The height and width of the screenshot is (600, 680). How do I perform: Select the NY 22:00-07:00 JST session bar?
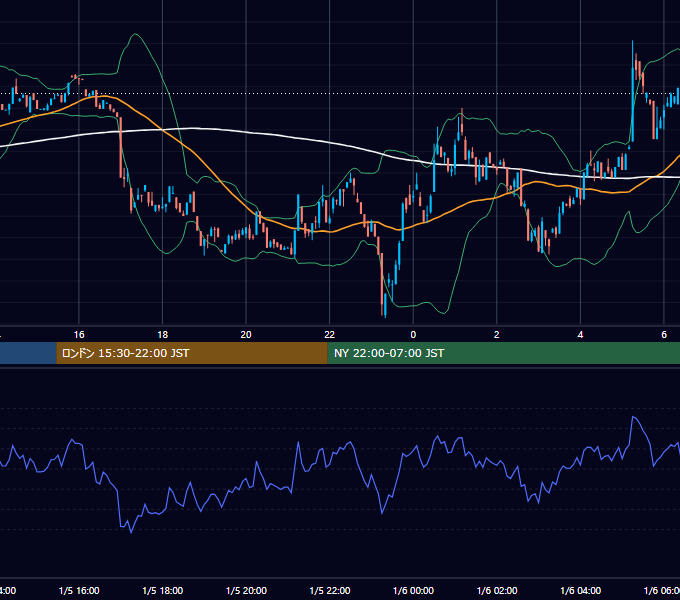click(503, 353)
